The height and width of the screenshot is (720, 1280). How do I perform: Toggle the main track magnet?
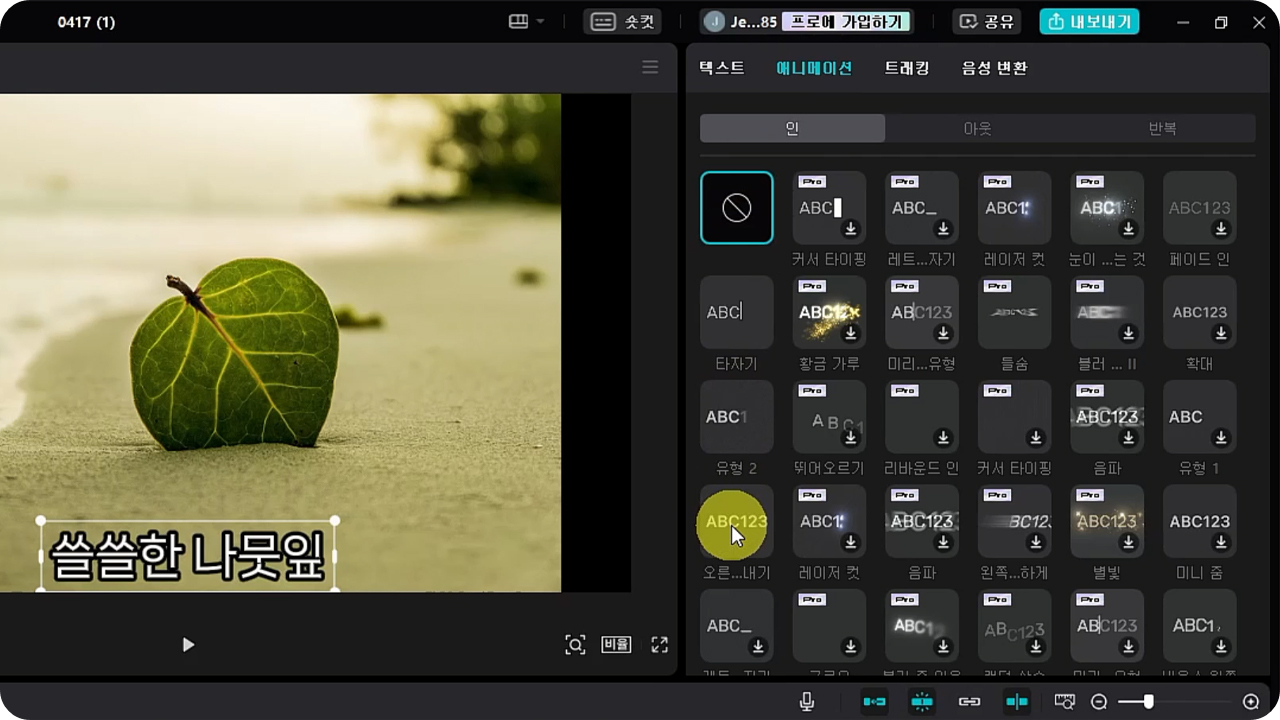pyautogui.click(x=874, y=702)
